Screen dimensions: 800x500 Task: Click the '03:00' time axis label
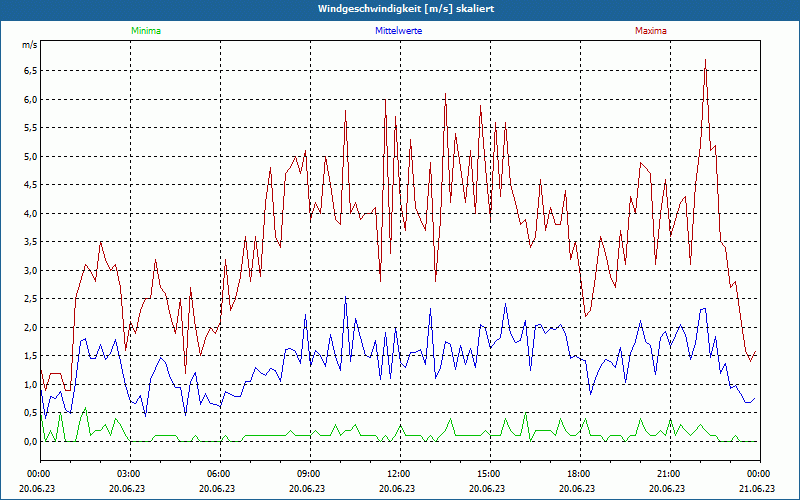pyautogui.click(x=128, y=474)
